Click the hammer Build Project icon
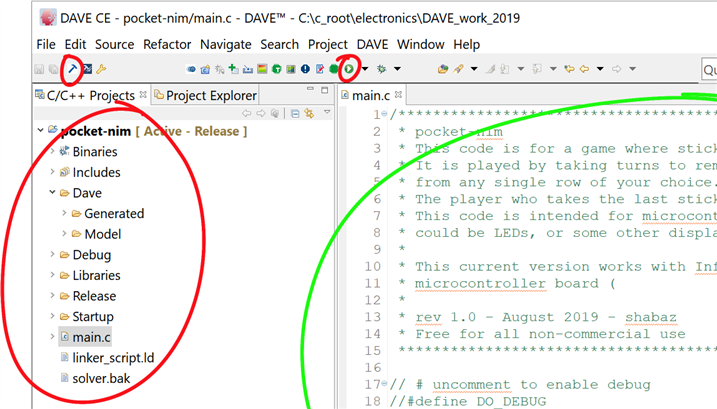 coord(72,69)
